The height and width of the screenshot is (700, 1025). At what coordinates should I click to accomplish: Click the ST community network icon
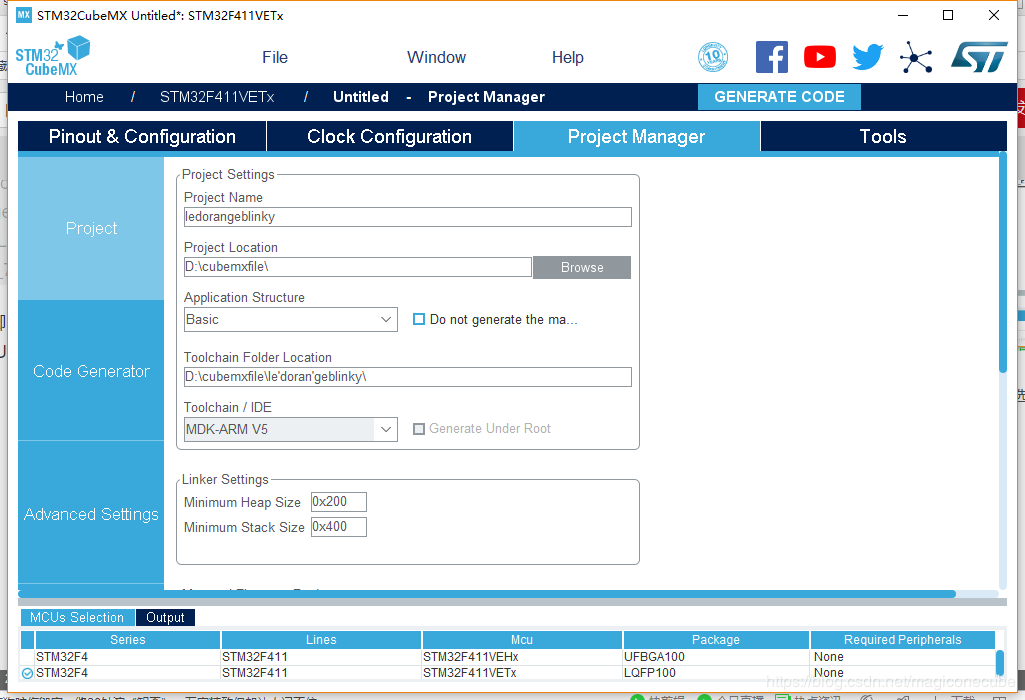(916, 57)
